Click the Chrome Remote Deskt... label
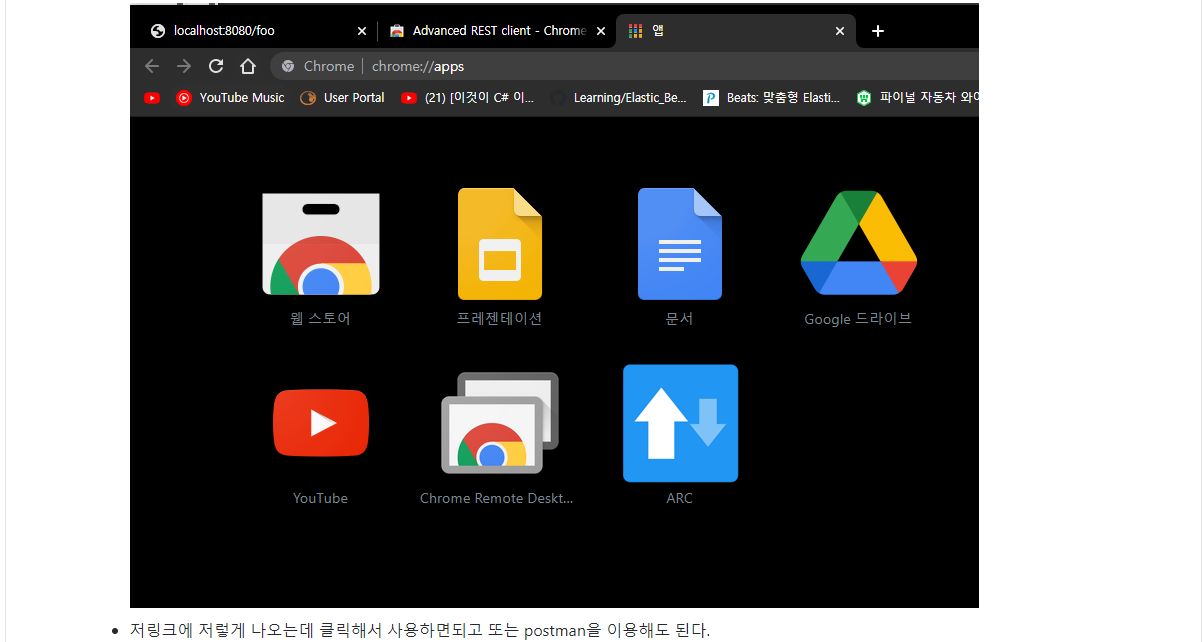The image size is (1203, 642). tap(497, 498)
